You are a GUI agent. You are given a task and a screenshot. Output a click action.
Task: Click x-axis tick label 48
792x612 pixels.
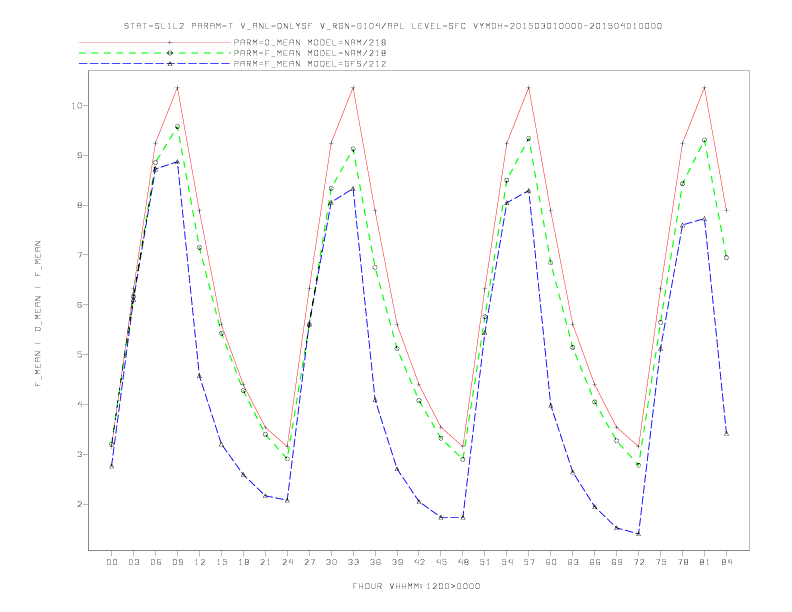[x=463, y=562]
